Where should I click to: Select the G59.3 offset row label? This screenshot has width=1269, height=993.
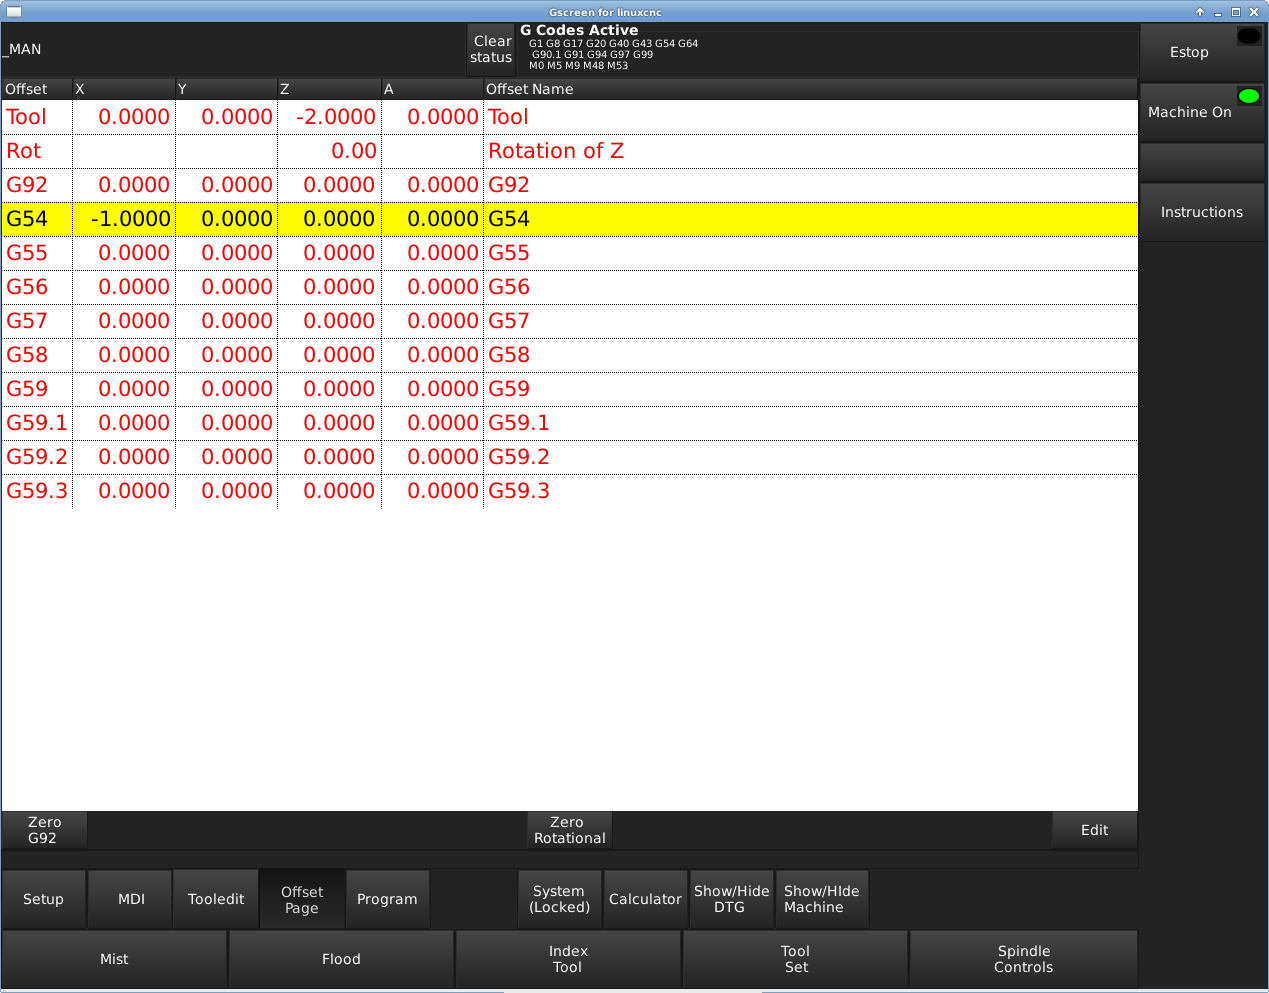pos(37,491)
